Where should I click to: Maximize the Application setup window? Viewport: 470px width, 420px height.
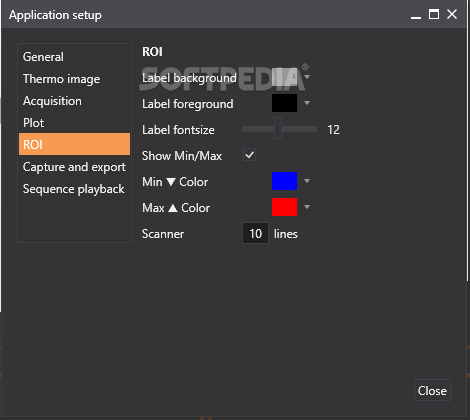click(434, 14)
